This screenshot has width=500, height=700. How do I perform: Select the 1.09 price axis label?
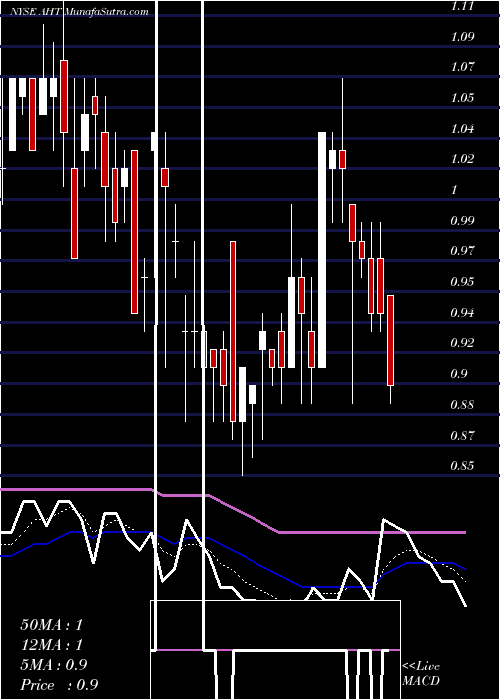pyautogui.click(x=462, y=37)
